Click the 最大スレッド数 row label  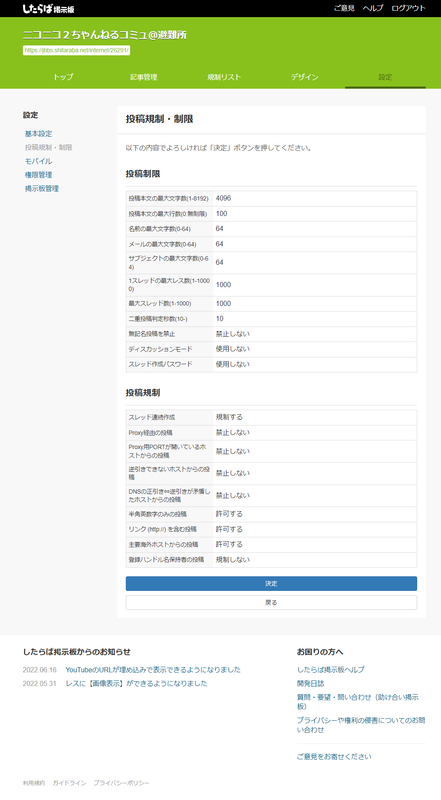(x=160, y=304)
